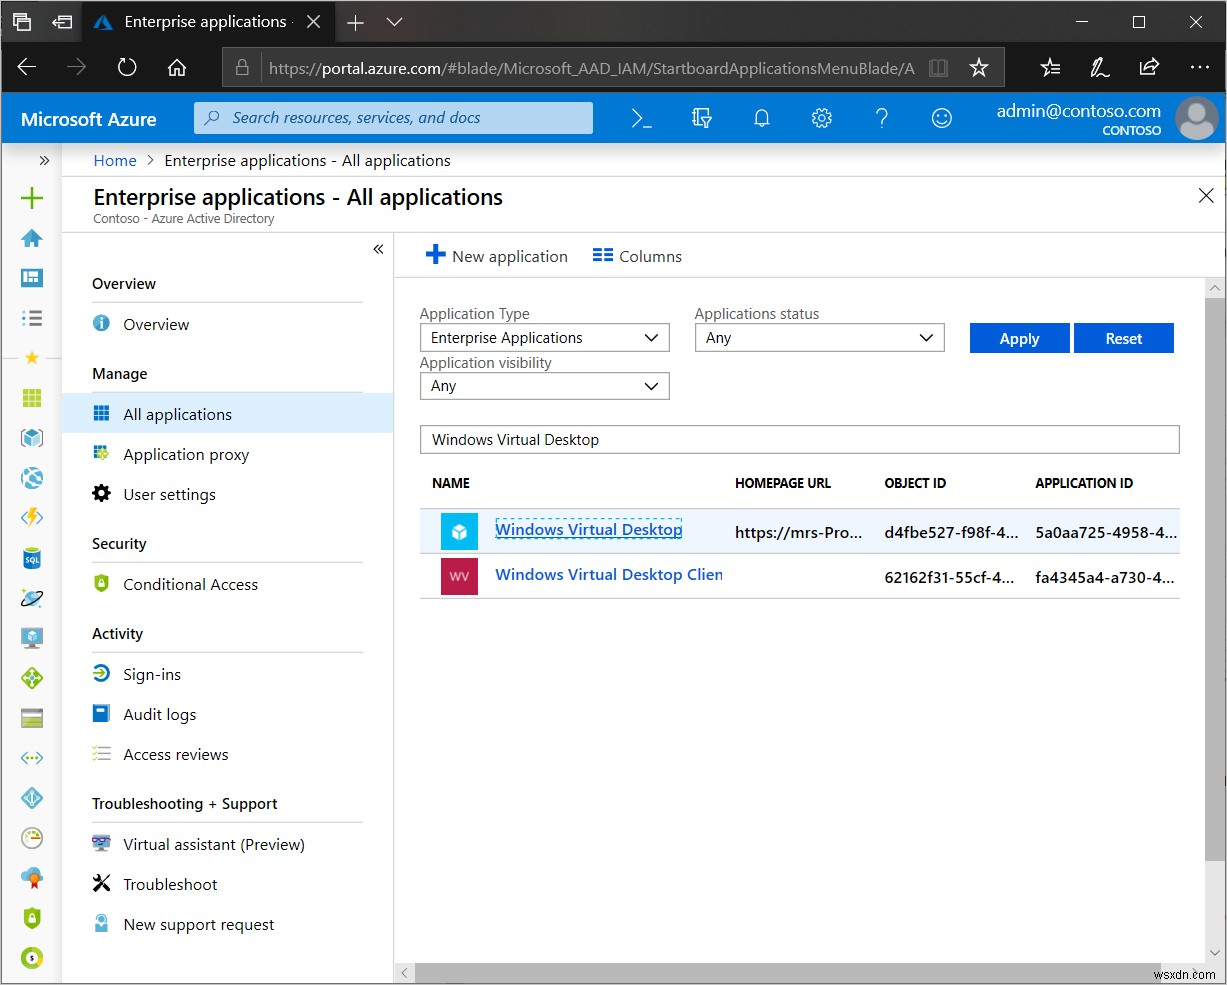Screen dimensions: 1227x985
Task: Click the directory and subscription filter icon
Action: (702, 117)
